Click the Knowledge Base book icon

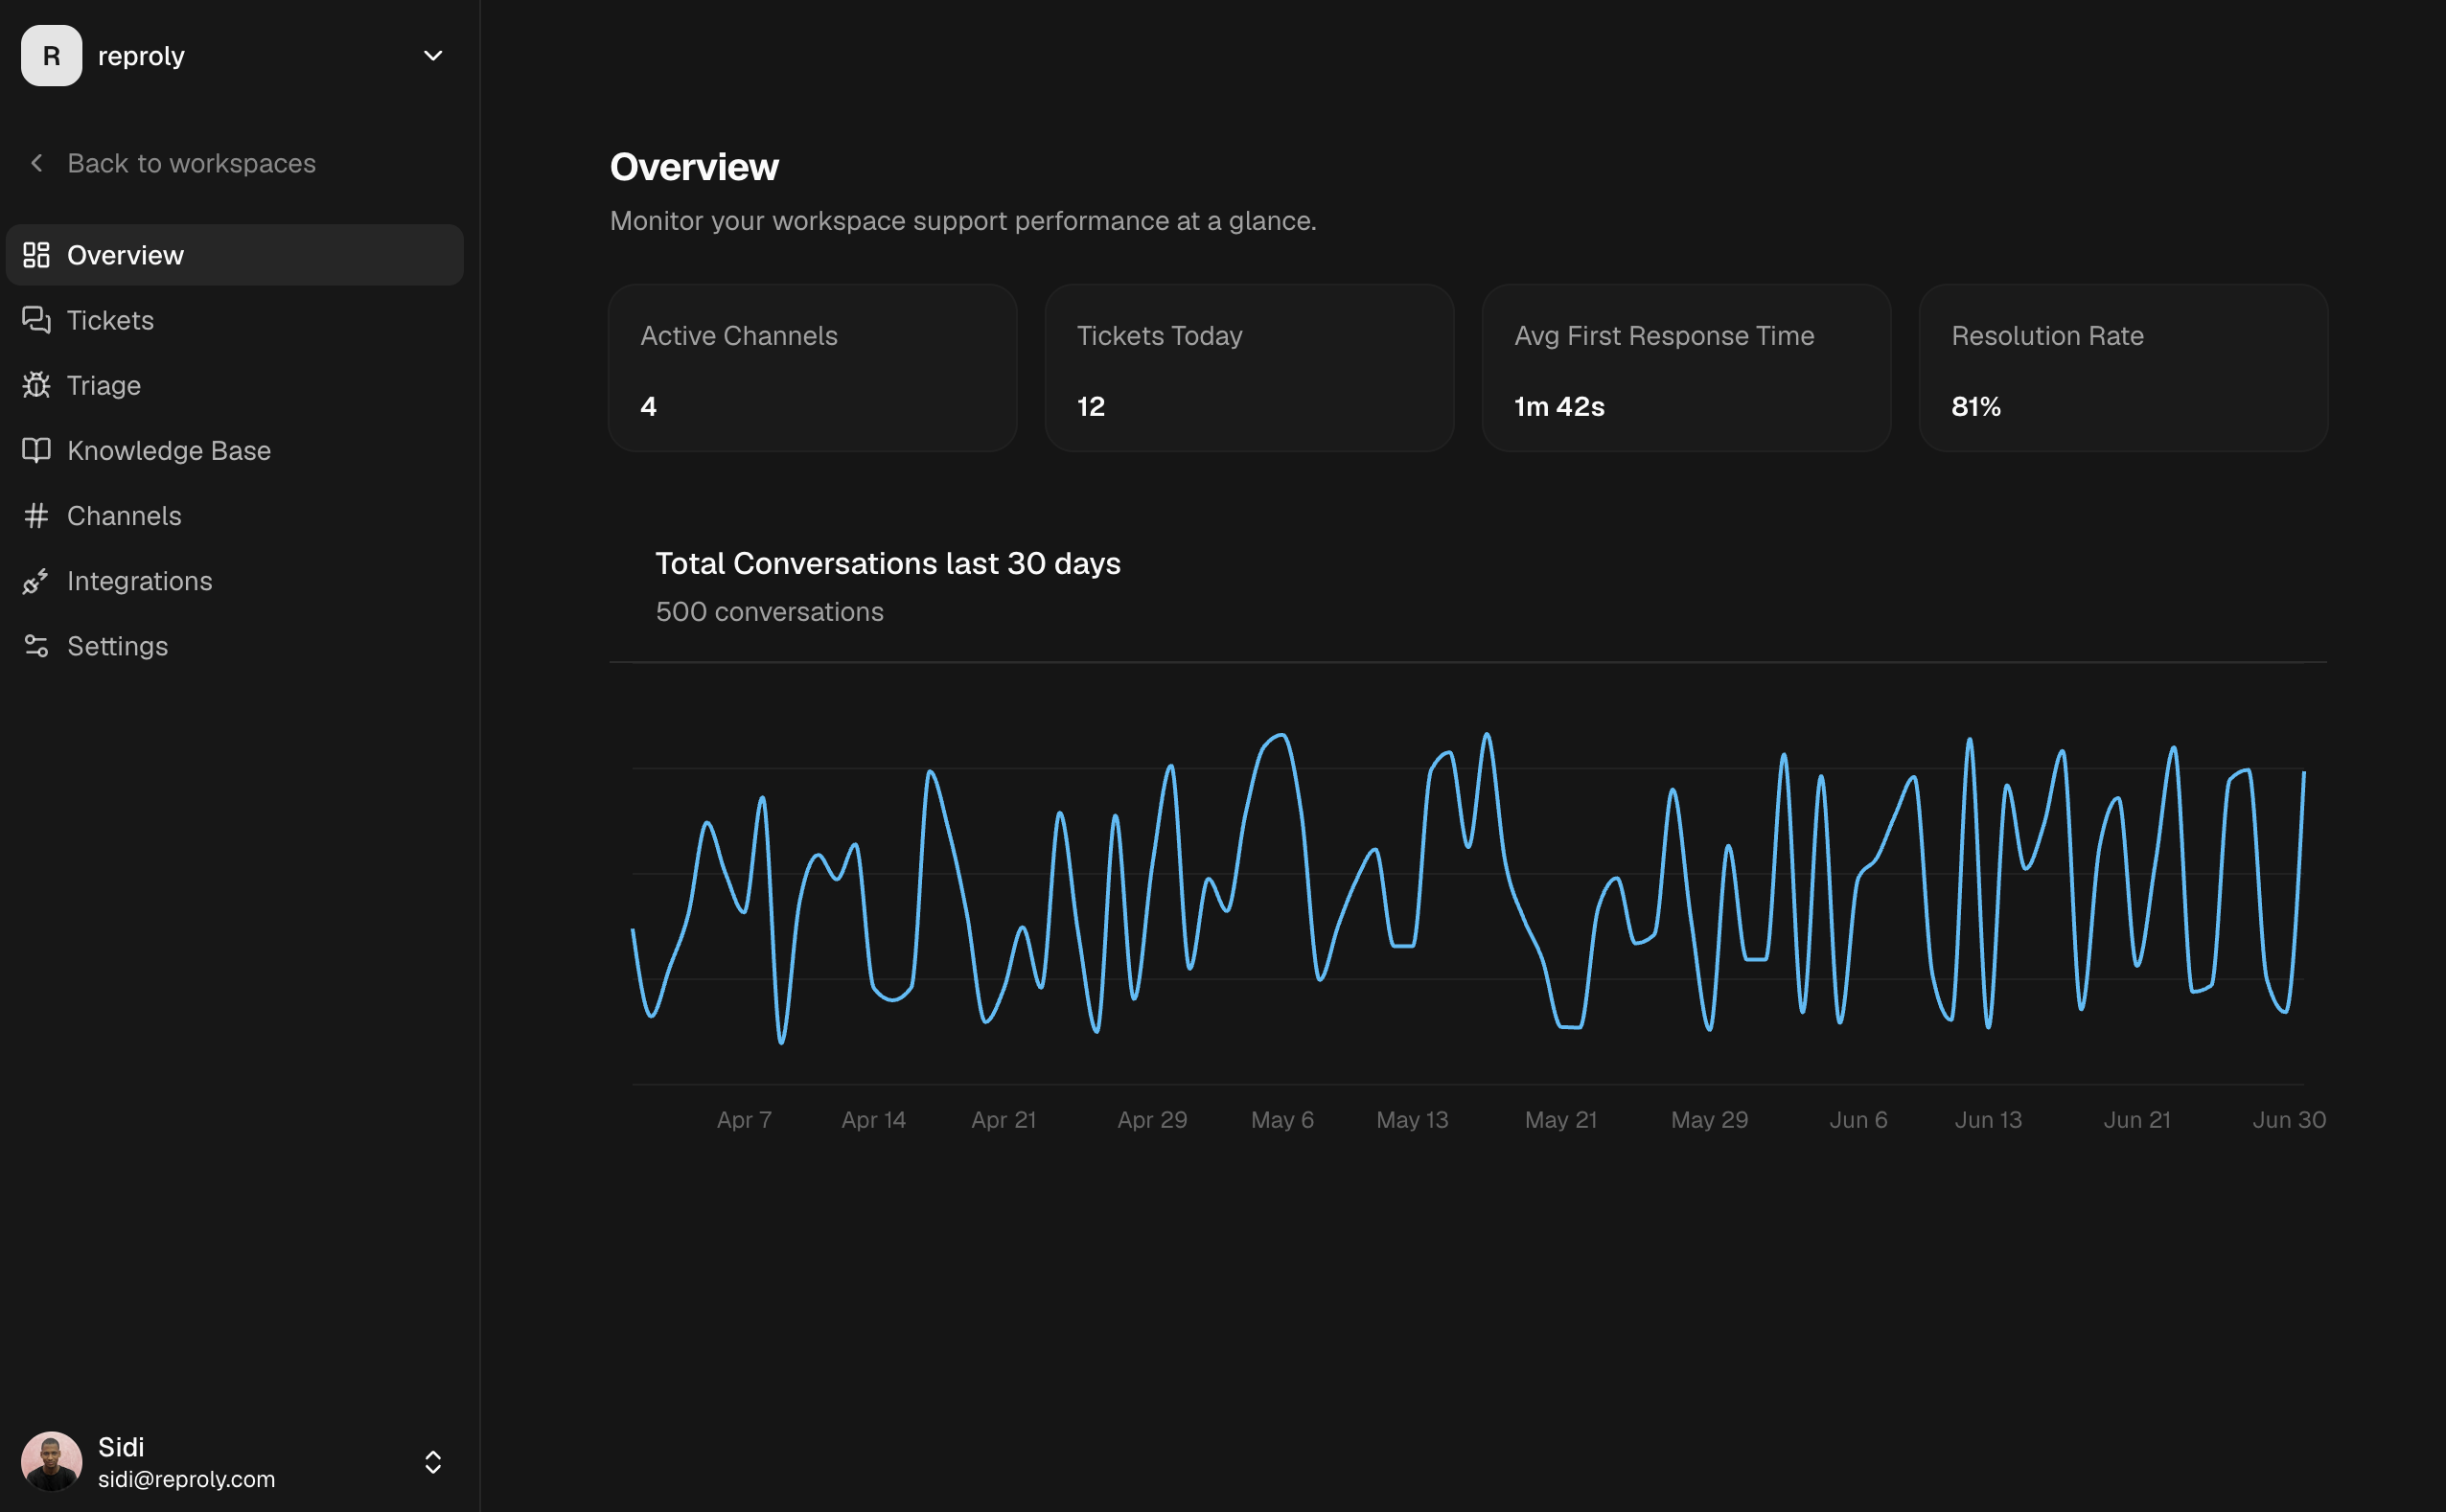pos(36,450)
